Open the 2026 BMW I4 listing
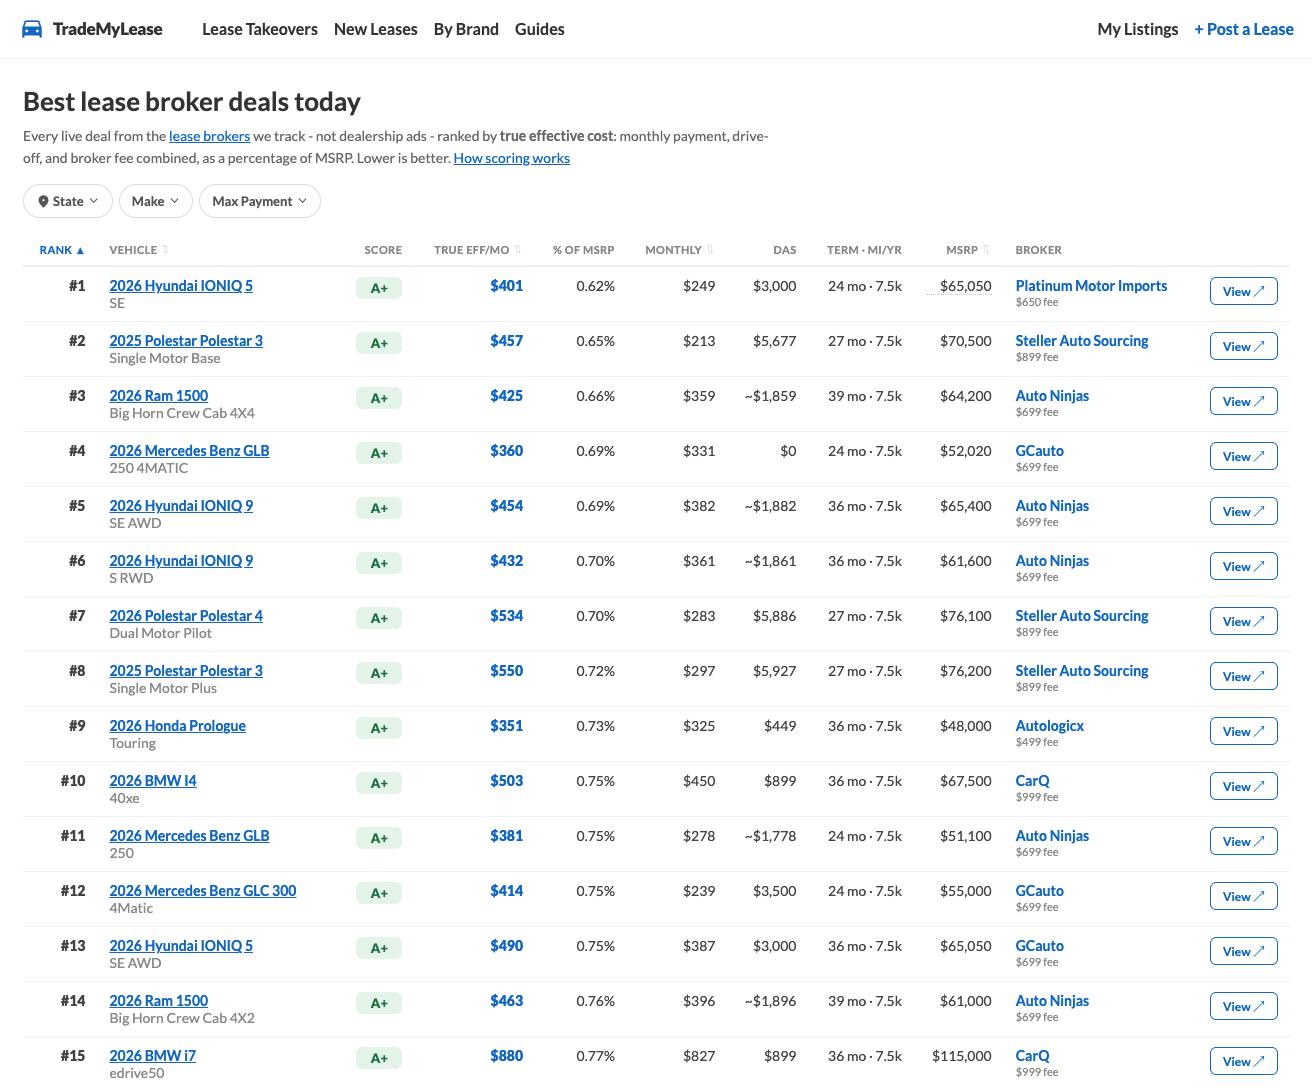The image size is (1312, 1089). 153,781
